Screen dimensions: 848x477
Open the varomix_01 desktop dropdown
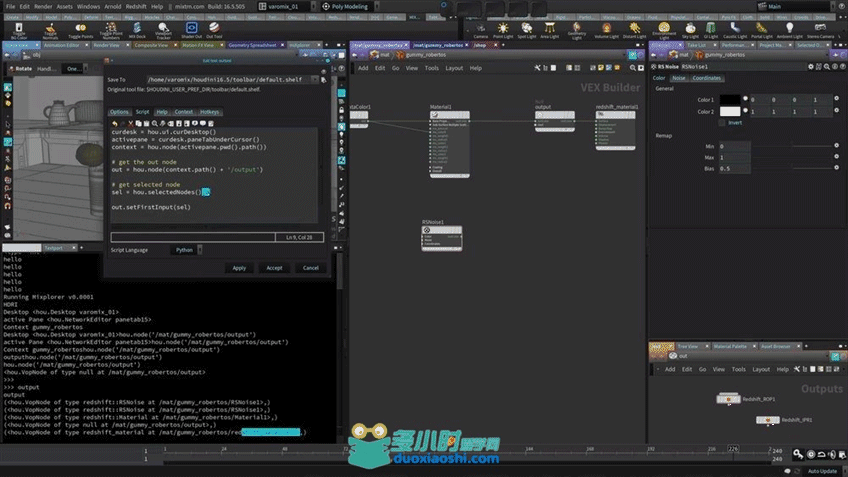(x=286, y=6)
